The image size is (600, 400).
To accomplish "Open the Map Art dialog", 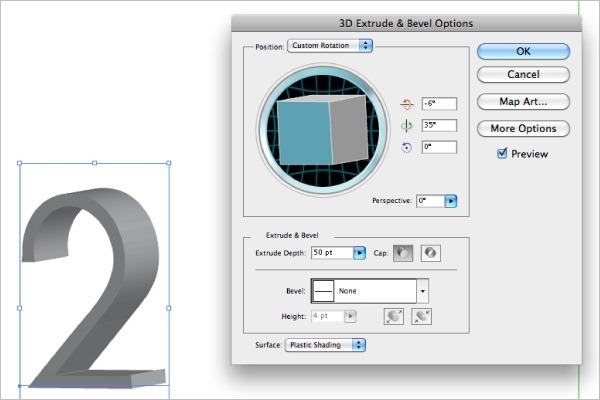I will point(523,101).
